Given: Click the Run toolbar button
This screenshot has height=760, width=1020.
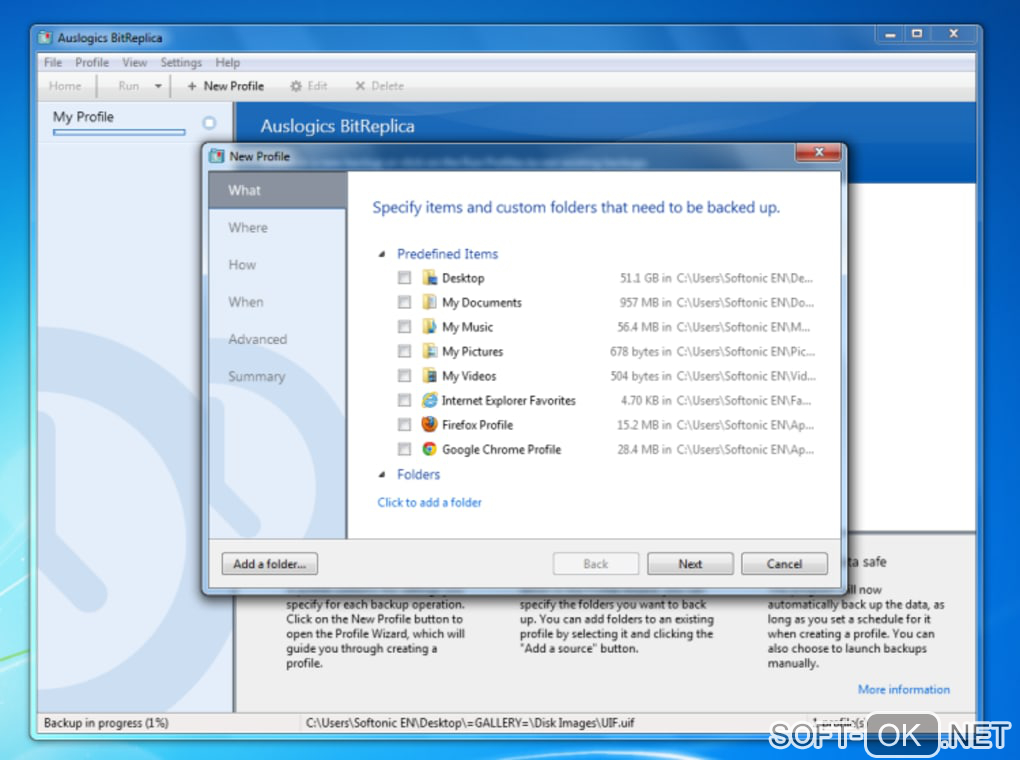Looking at the screenshot, I should (x=129, y=86).
